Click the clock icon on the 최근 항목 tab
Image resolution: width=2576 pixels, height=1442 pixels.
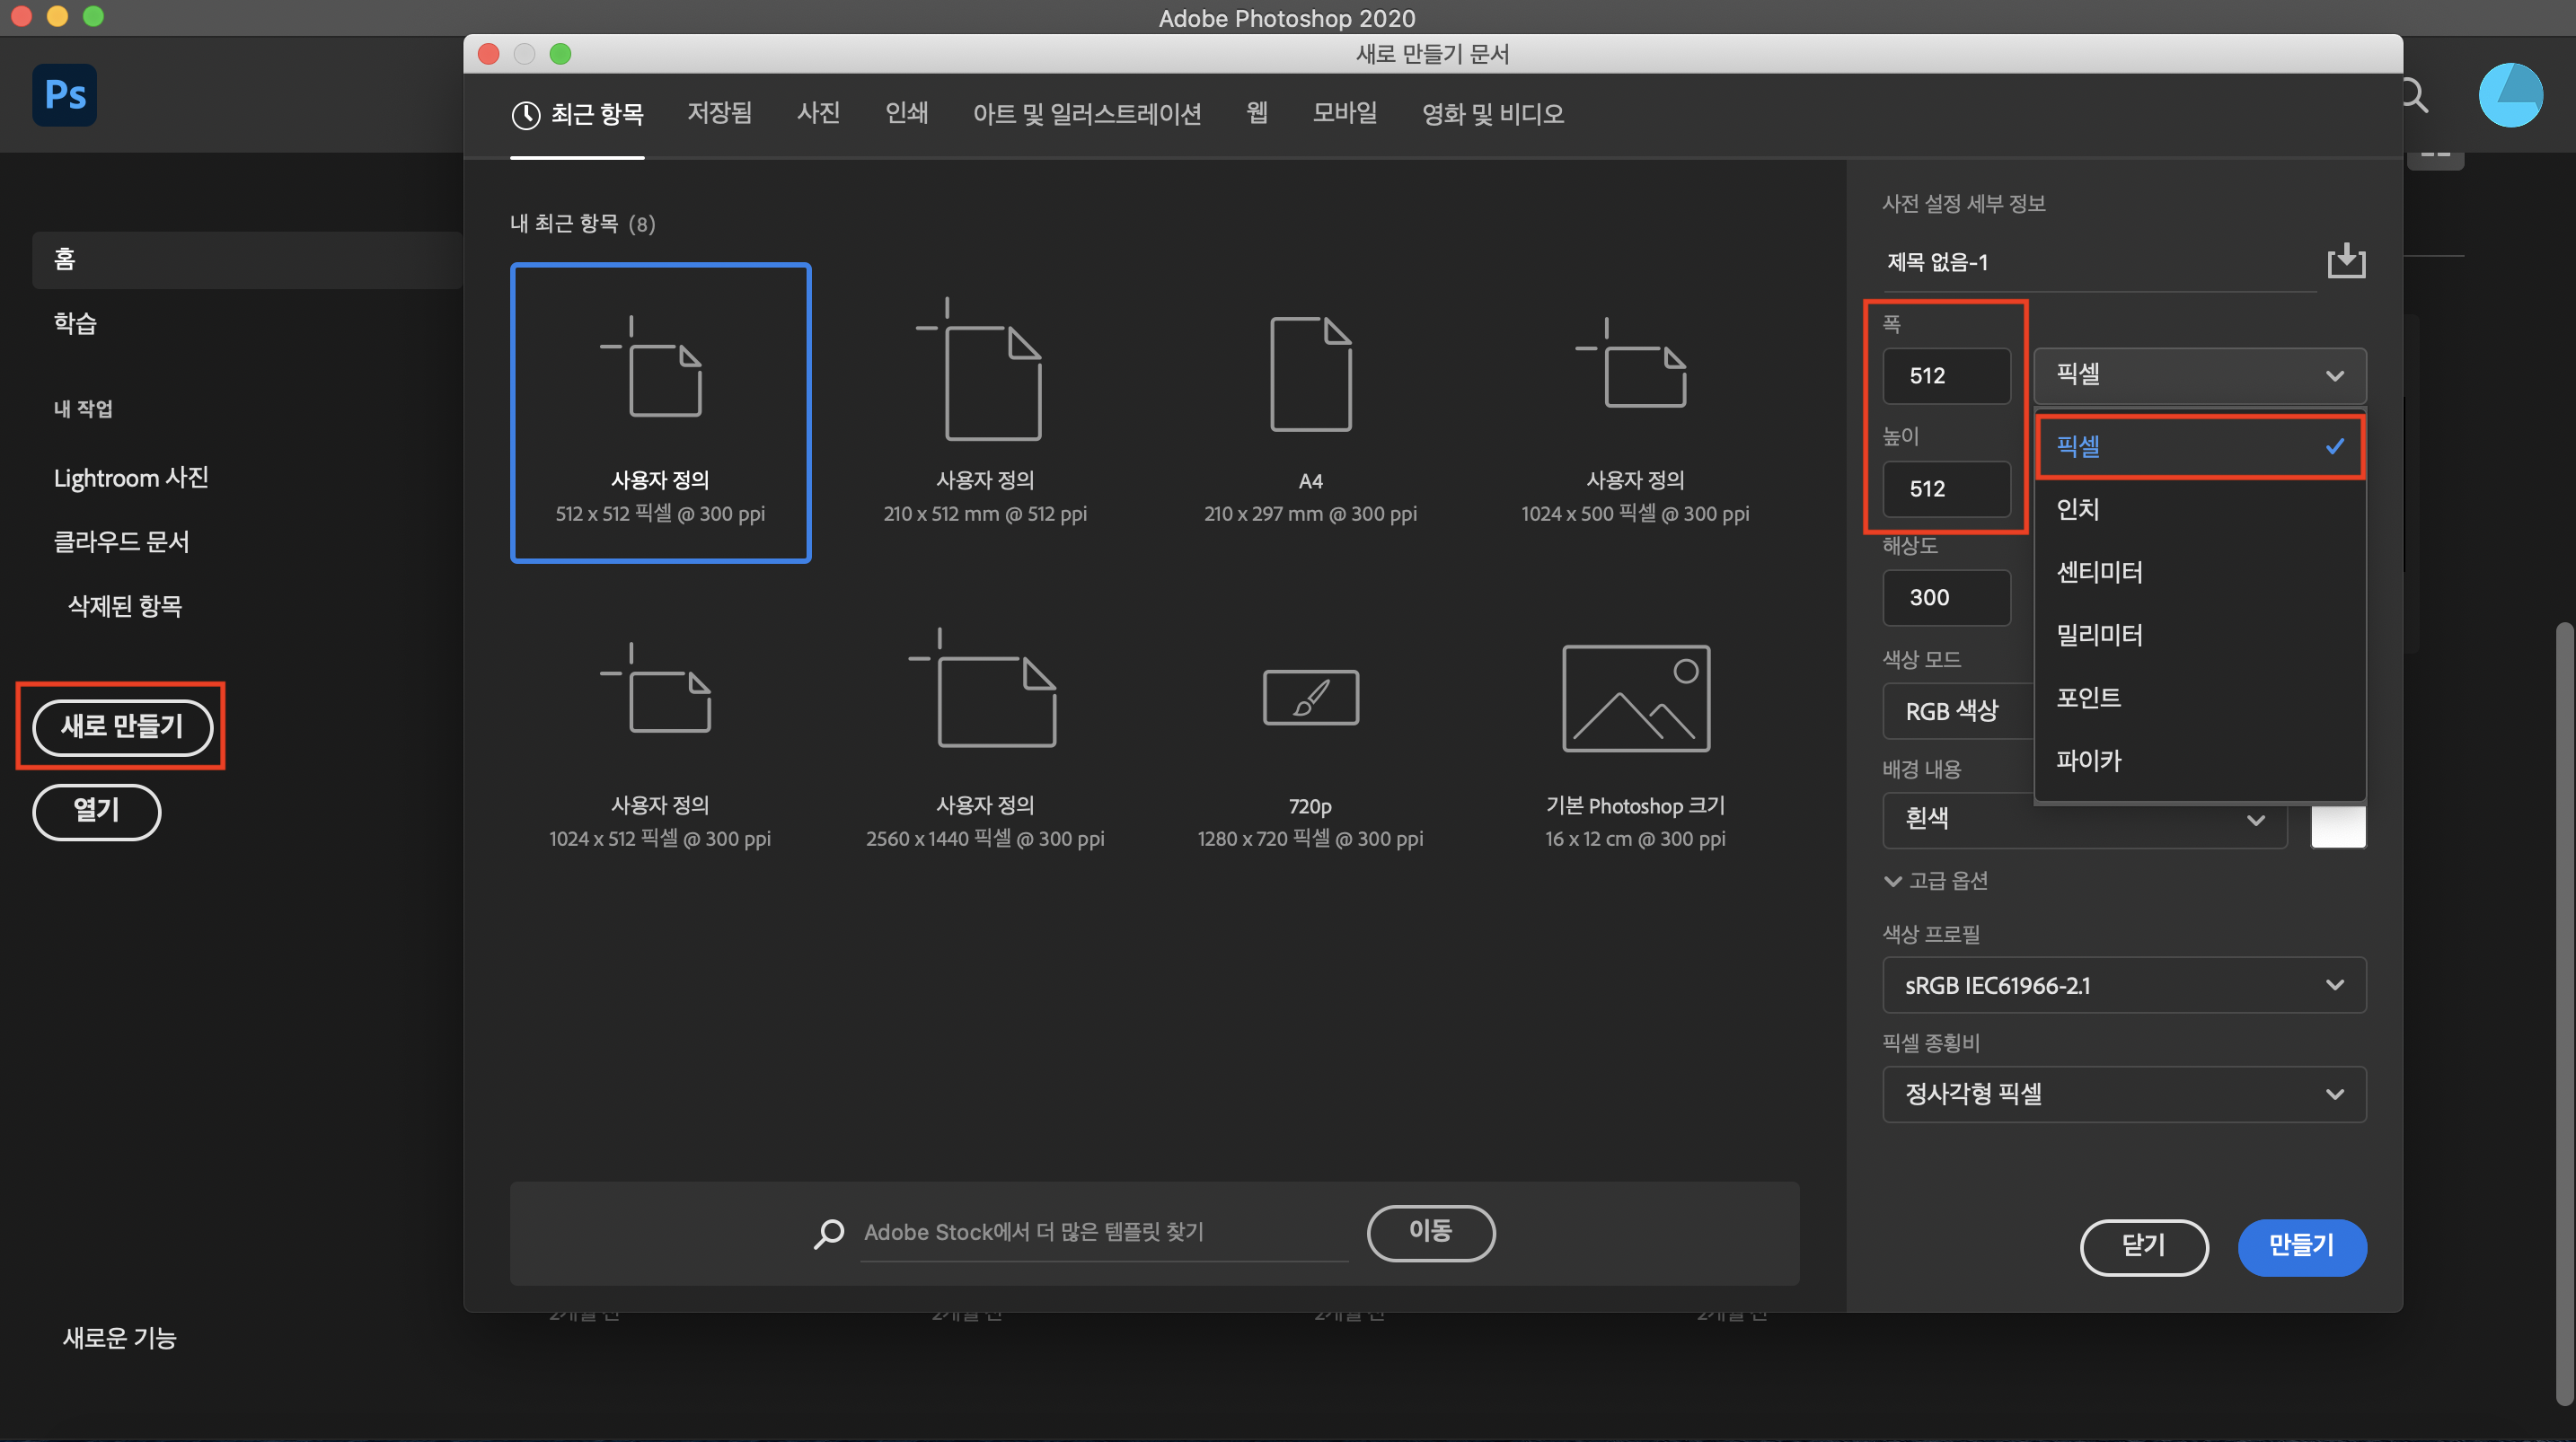pos(526,115)
